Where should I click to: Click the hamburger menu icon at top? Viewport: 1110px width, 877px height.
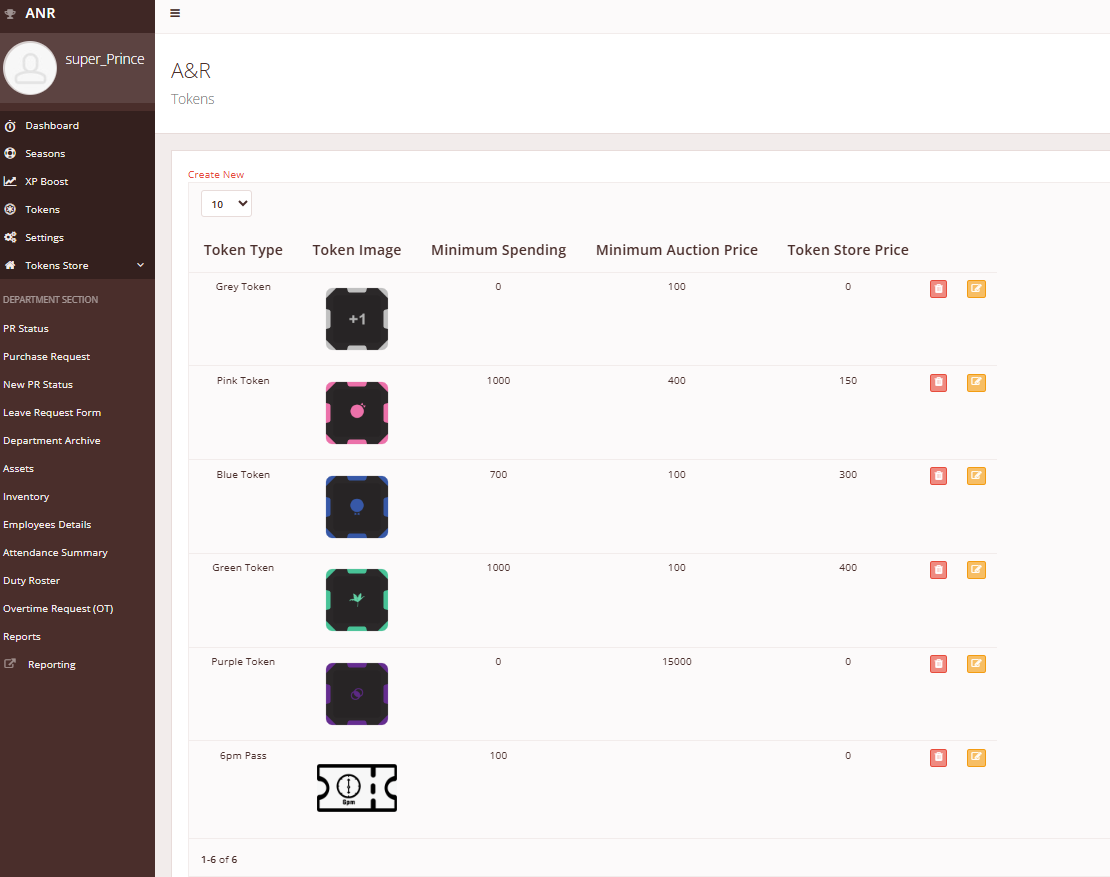[175, 13]
